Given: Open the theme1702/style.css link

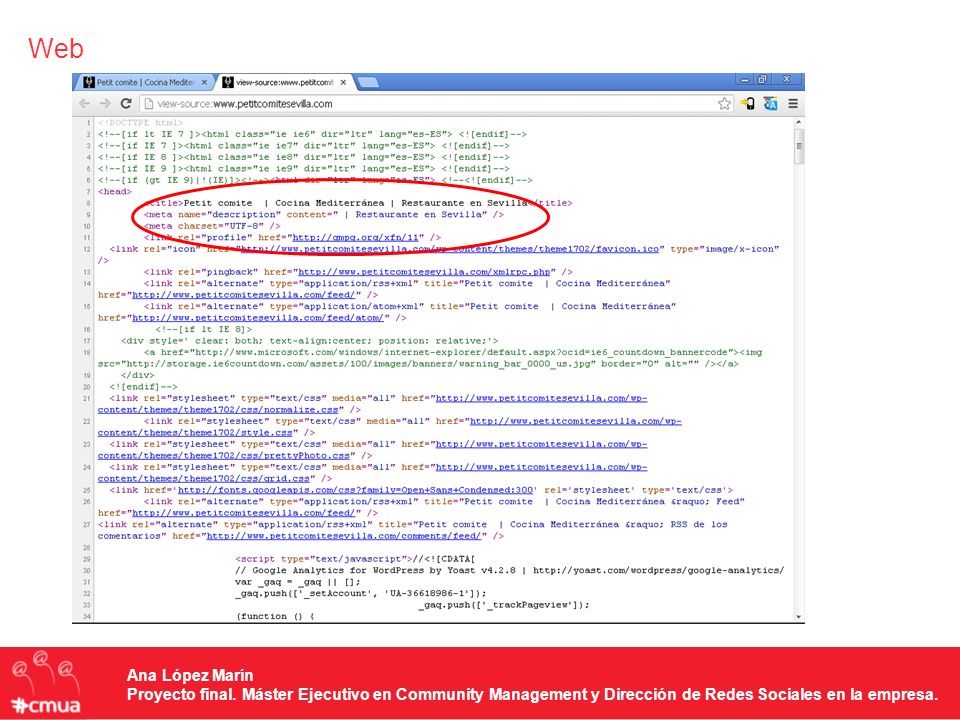Looking at the screenshot, I should click(389, 427).
